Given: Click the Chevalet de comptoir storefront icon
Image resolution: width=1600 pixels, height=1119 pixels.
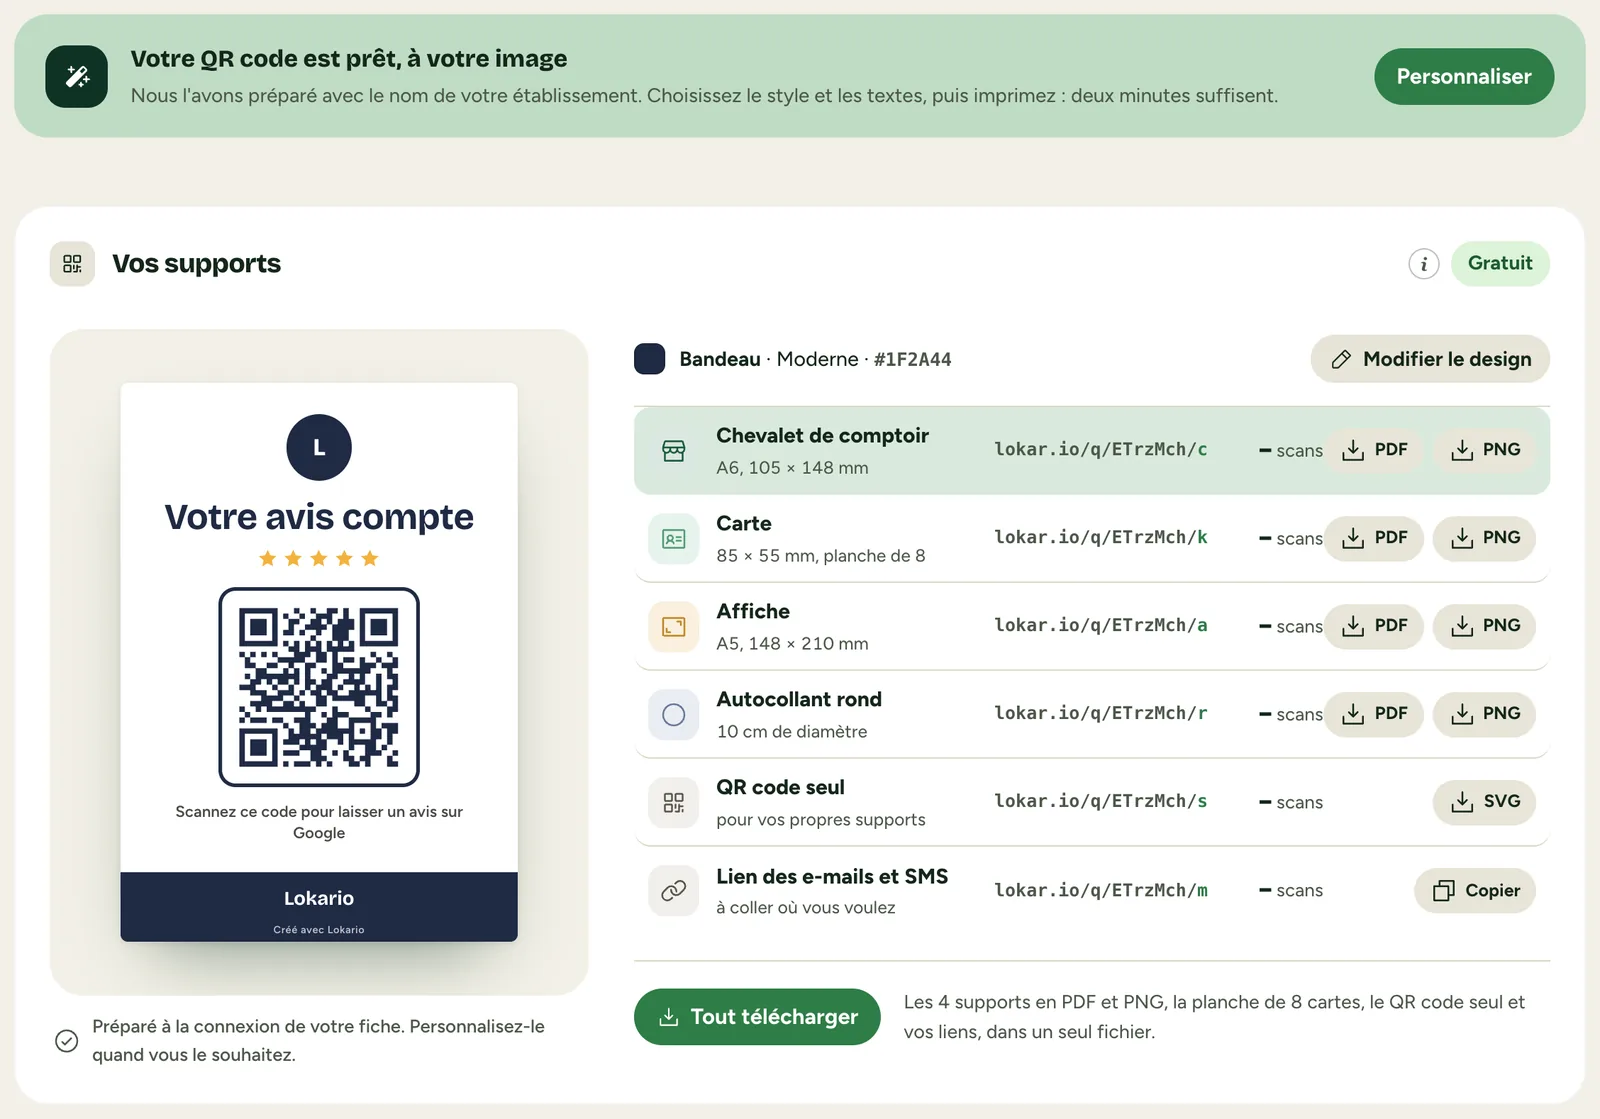Looking at the screenshot, I should (x=674, y=451).
